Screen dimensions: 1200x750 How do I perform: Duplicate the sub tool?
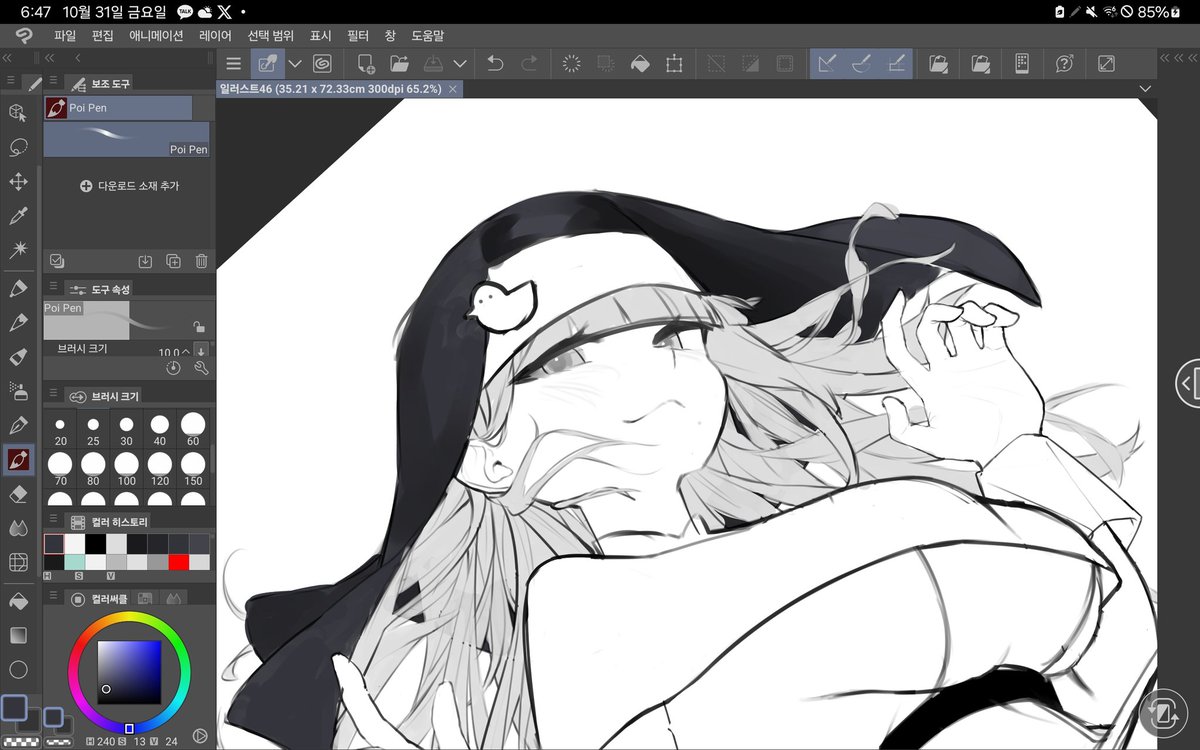[x=173, y=261]
